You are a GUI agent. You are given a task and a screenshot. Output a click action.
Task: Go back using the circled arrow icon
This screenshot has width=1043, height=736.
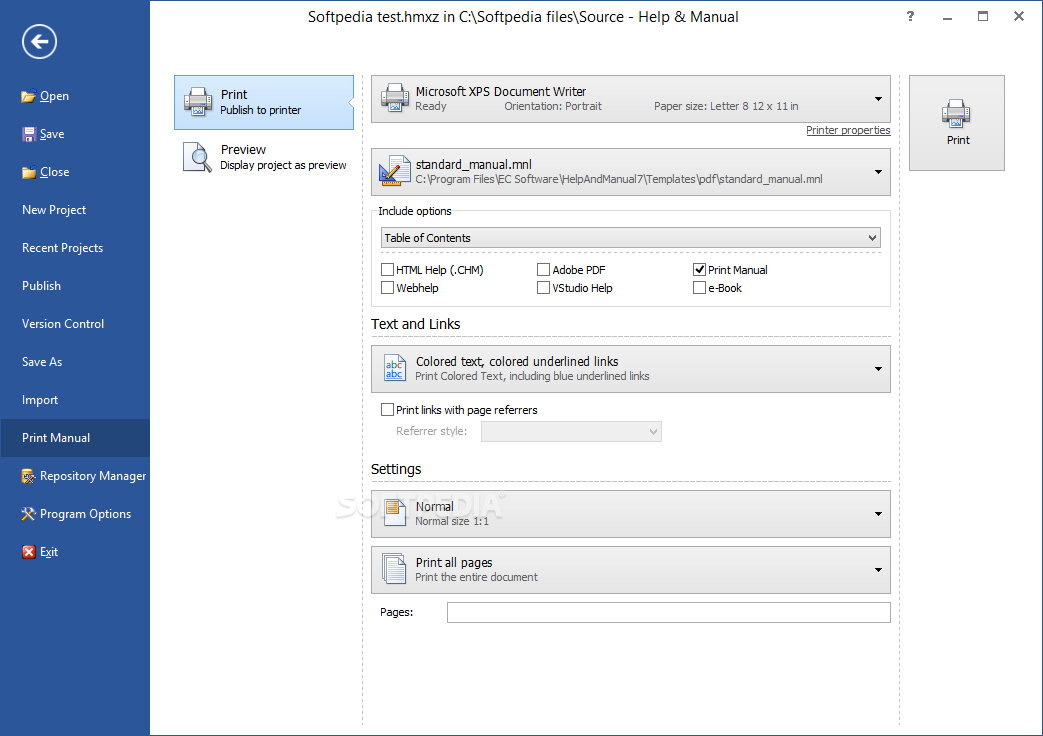[x=39, y=41]
